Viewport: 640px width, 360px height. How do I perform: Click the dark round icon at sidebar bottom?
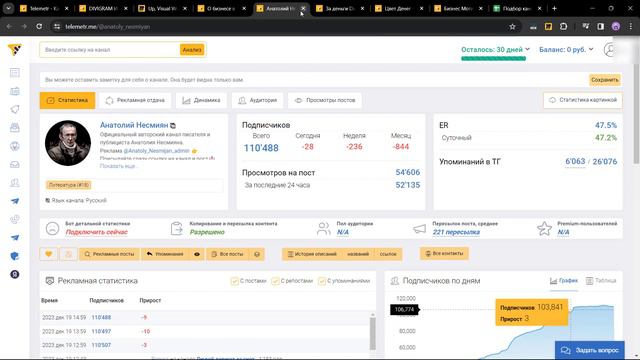15,274
